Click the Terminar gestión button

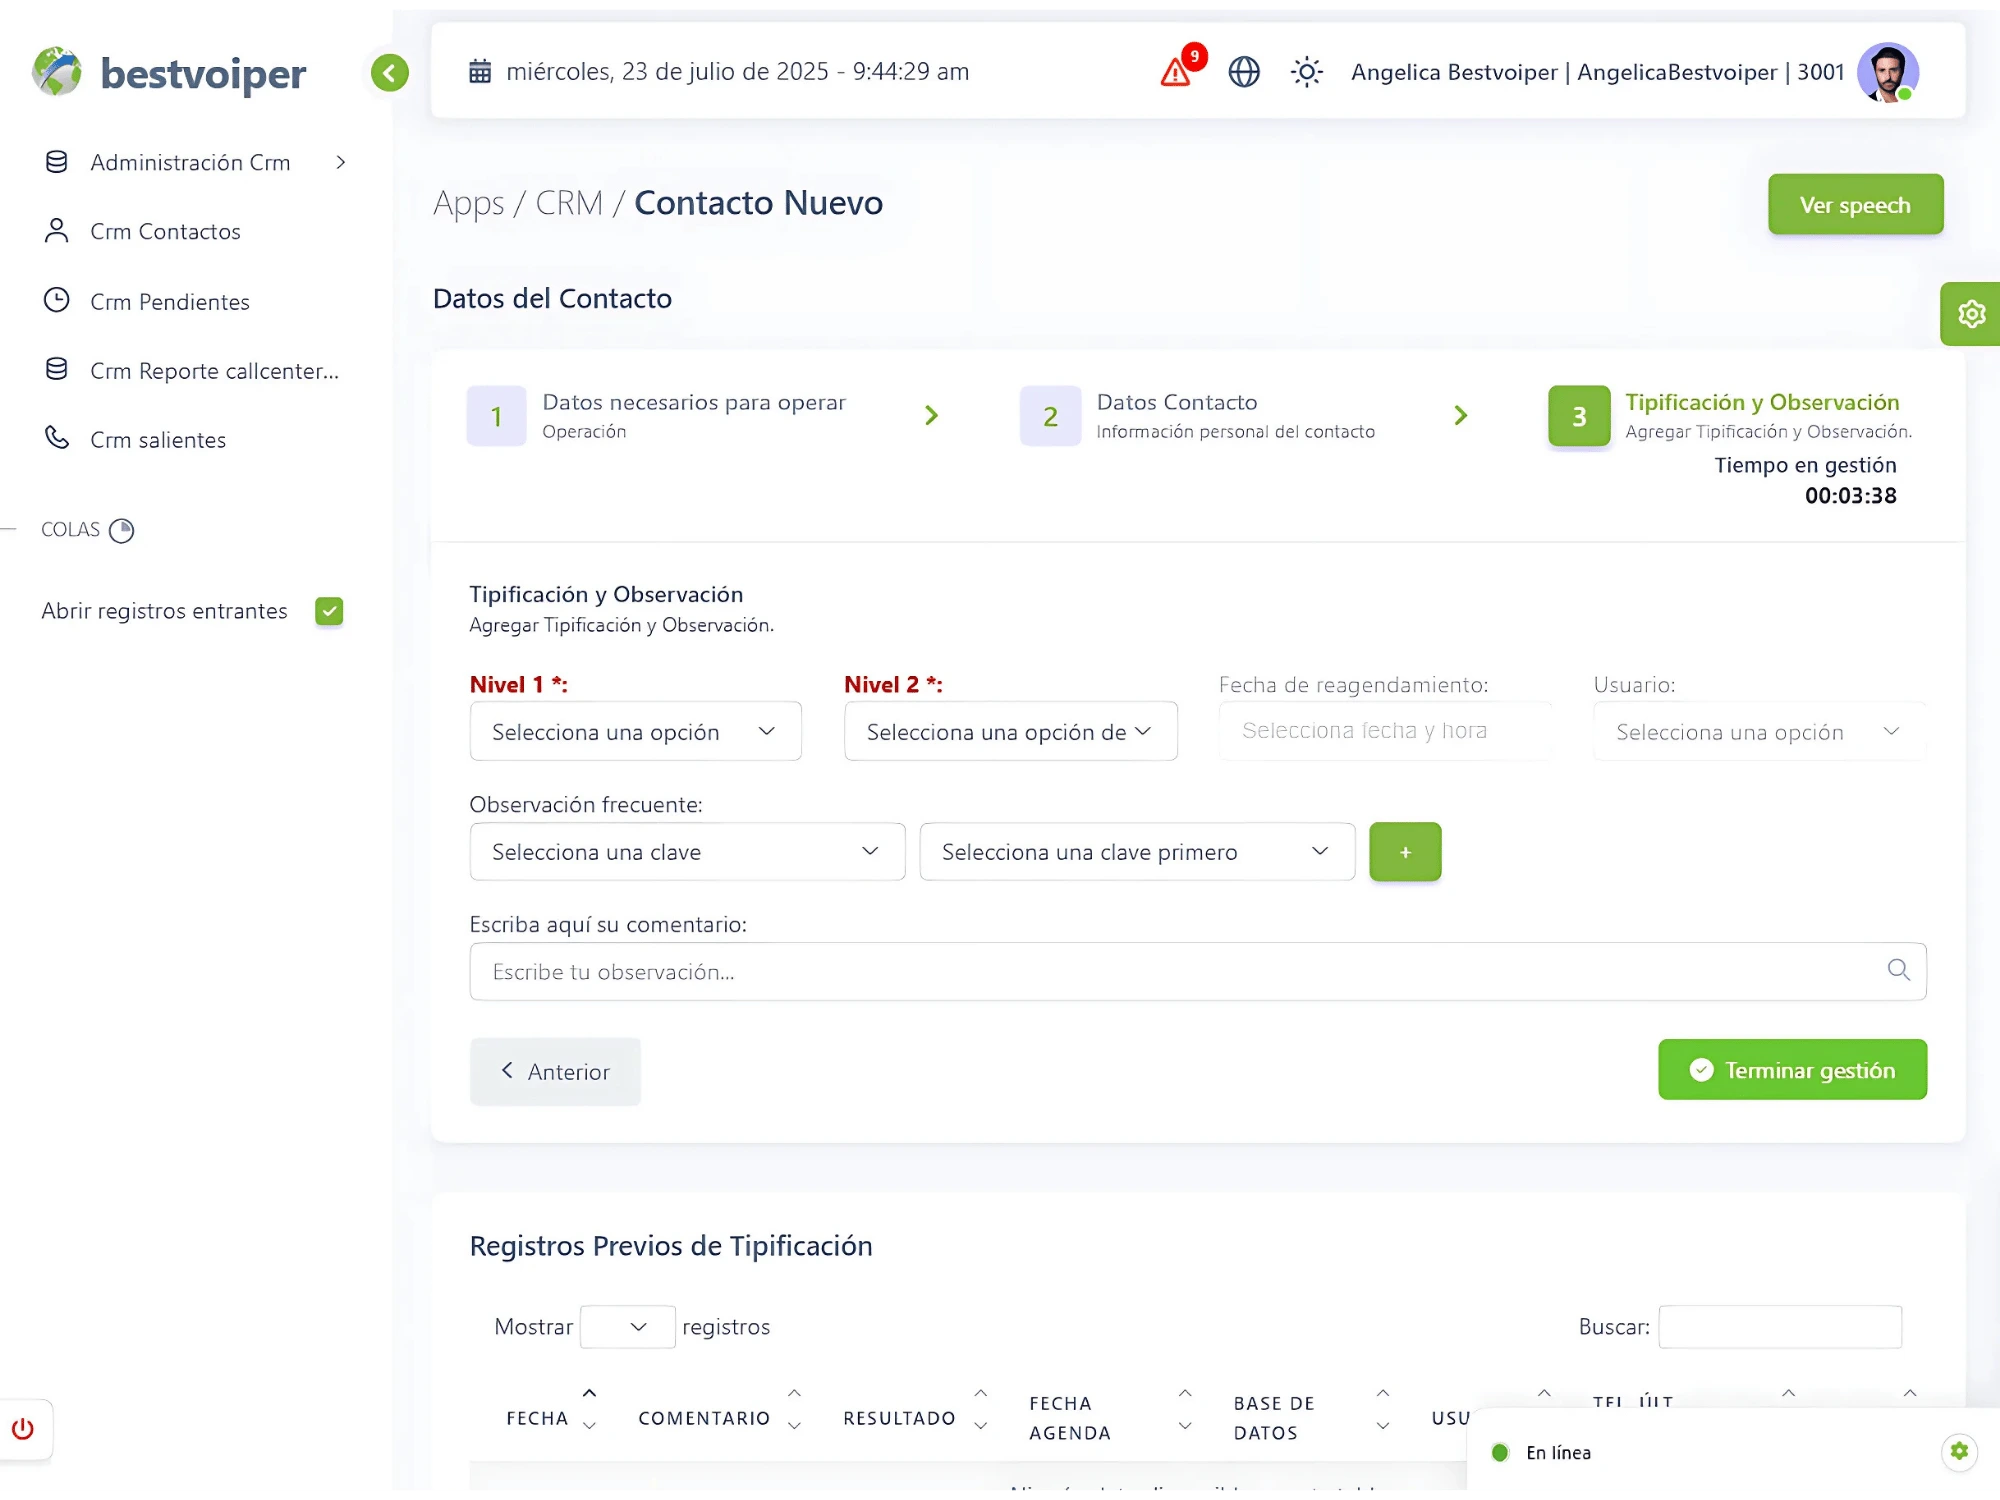(x=1792, y=1070)
